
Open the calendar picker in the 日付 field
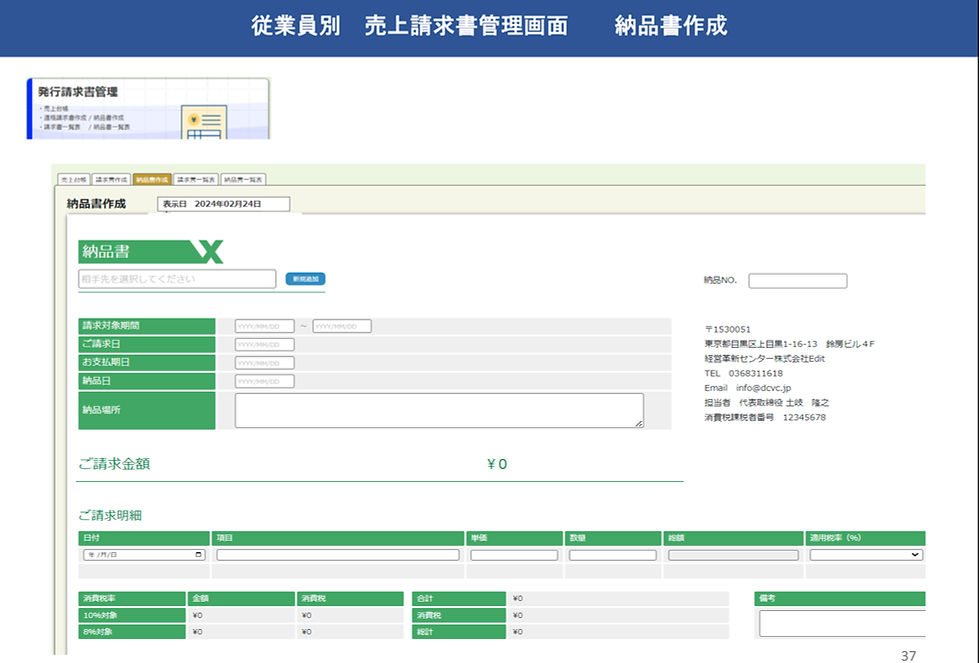[199, 554]
